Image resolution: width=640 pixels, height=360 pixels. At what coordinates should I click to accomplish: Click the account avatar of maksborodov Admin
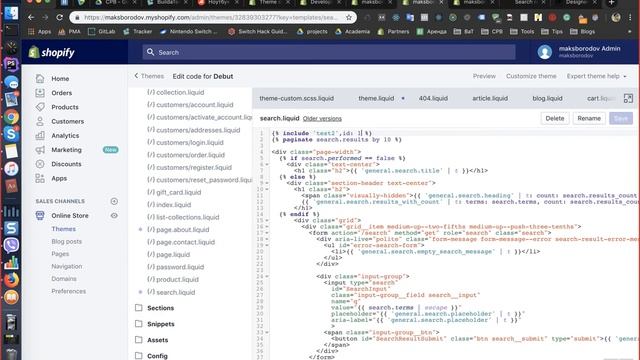click(x=544, y=52)
